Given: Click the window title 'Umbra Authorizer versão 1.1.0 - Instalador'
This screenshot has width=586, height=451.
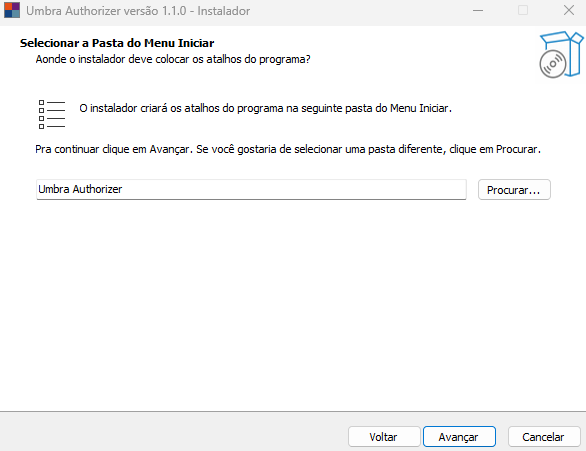Looking at the screenshot, I should point(138,11).
